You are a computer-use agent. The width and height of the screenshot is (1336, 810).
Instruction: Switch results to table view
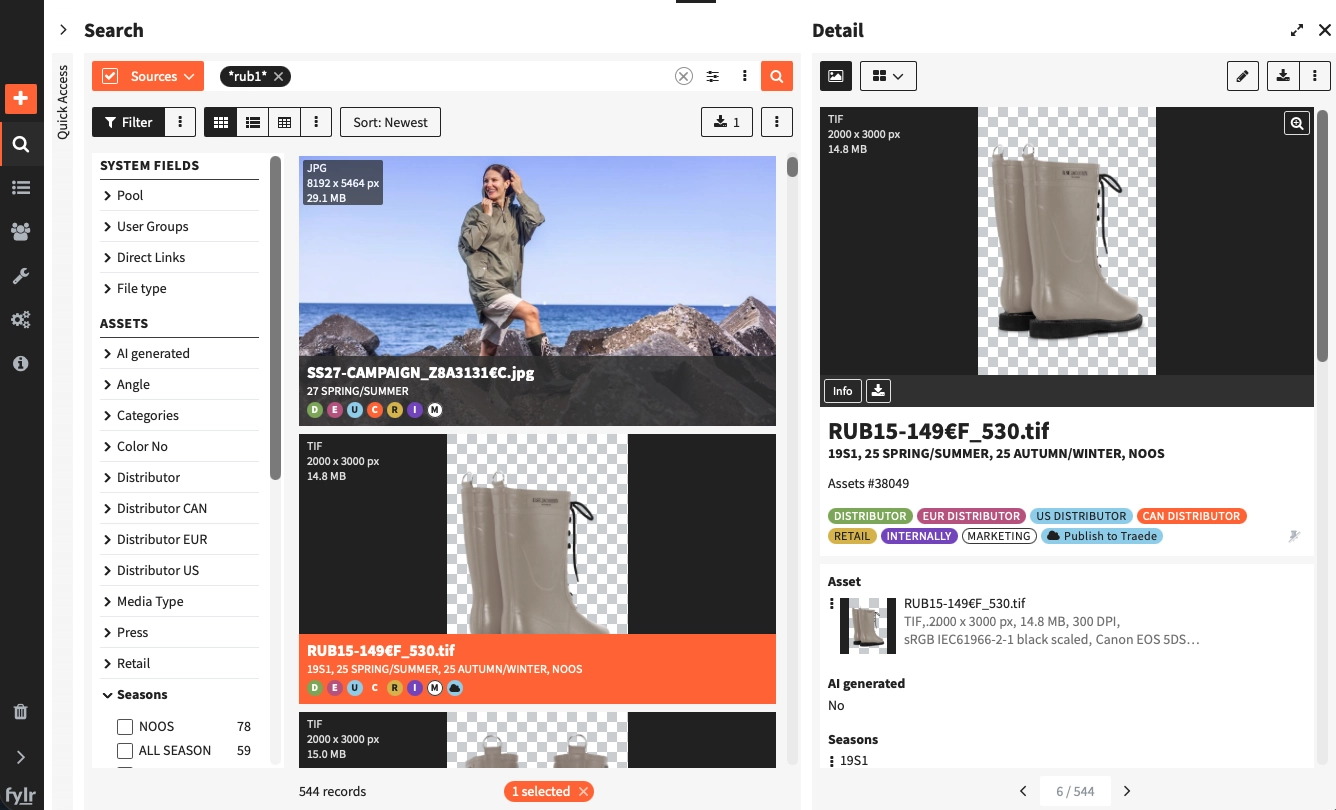pyautogui.click(x=285, y=122)
